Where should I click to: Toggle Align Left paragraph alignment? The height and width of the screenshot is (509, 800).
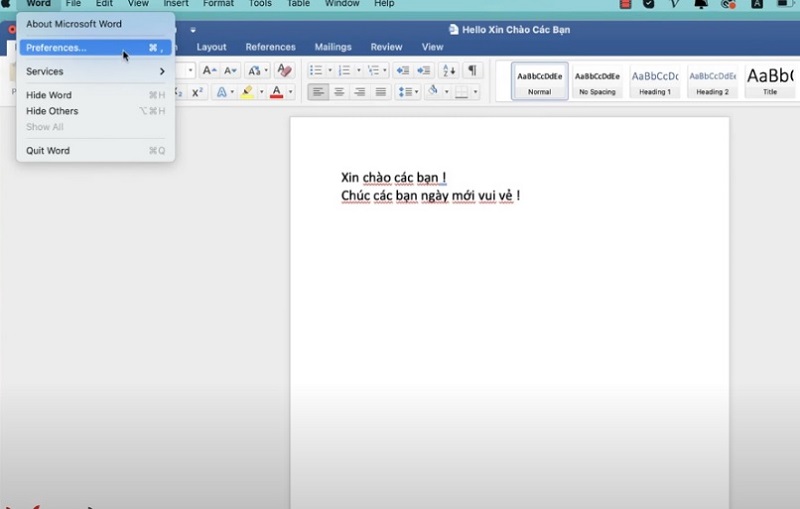point(317,92)
